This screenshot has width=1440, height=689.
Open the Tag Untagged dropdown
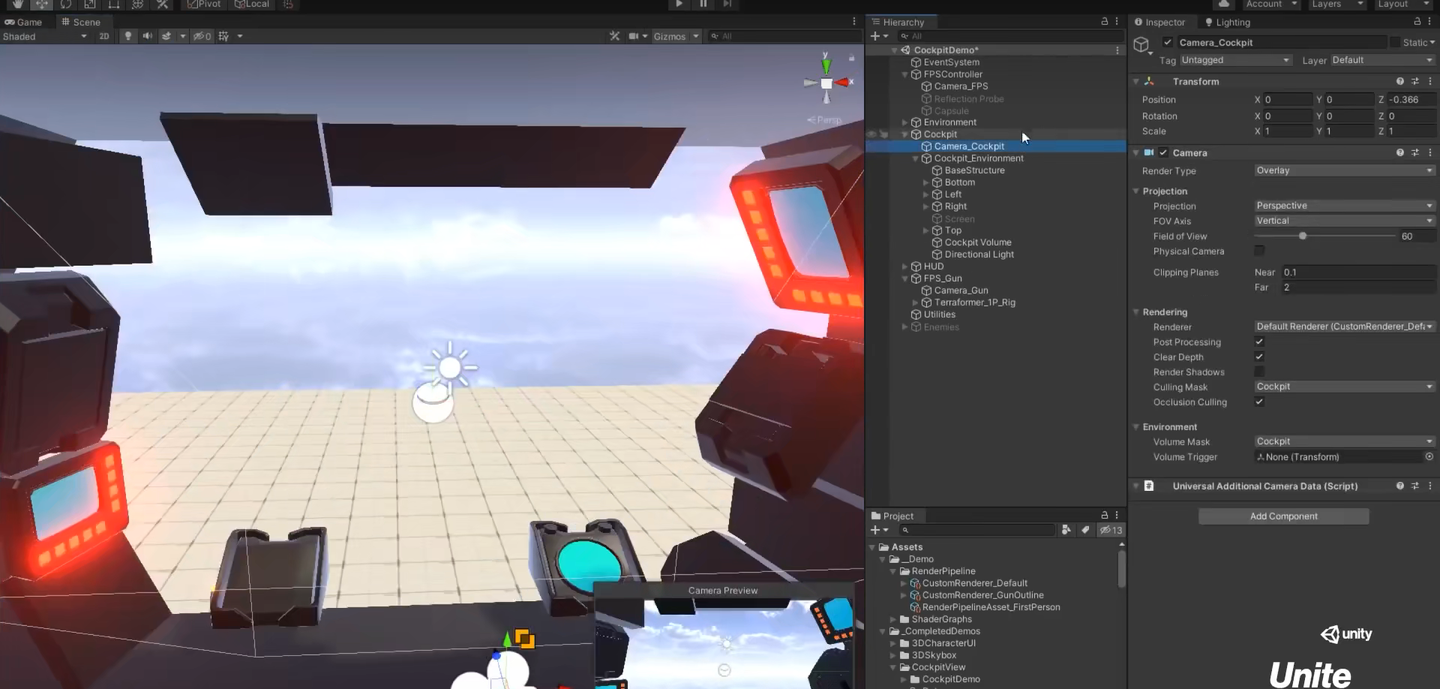tap(1236, 60)
